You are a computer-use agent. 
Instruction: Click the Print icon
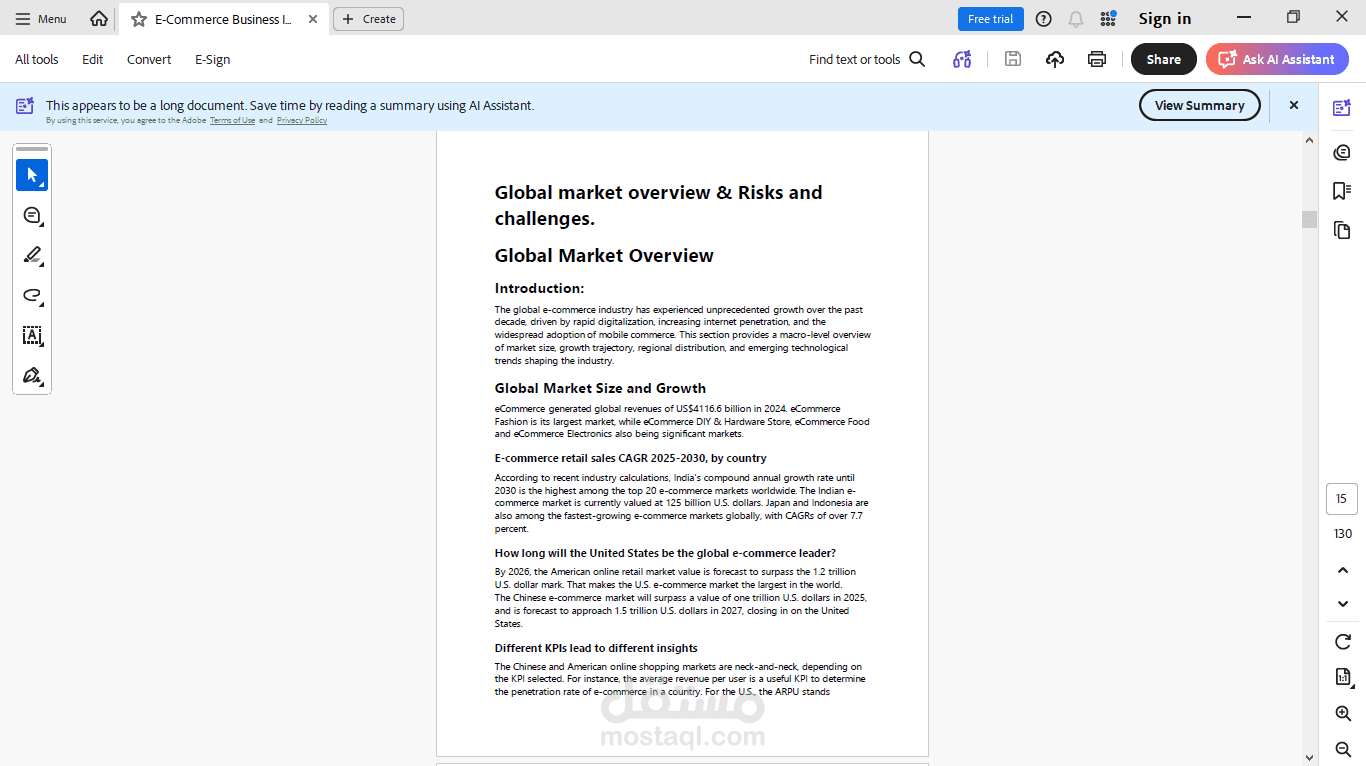point(1097,59)
